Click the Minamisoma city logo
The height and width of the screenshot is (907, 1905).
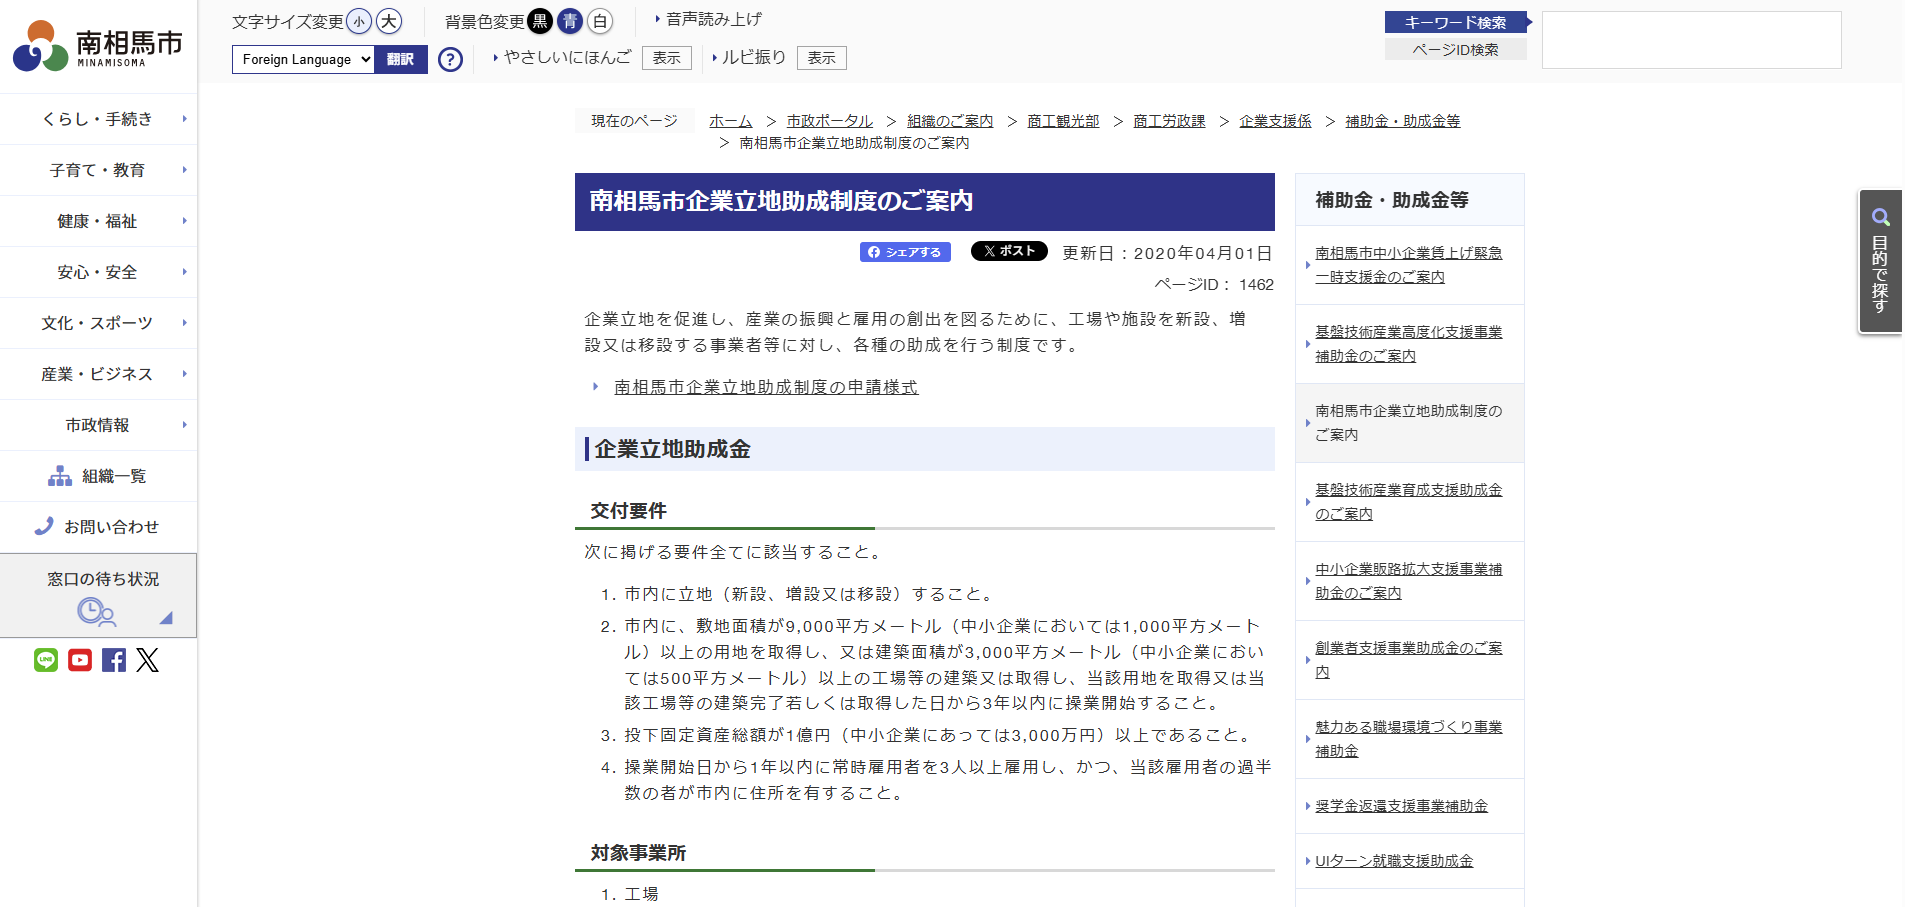click(x=98, y=46)
